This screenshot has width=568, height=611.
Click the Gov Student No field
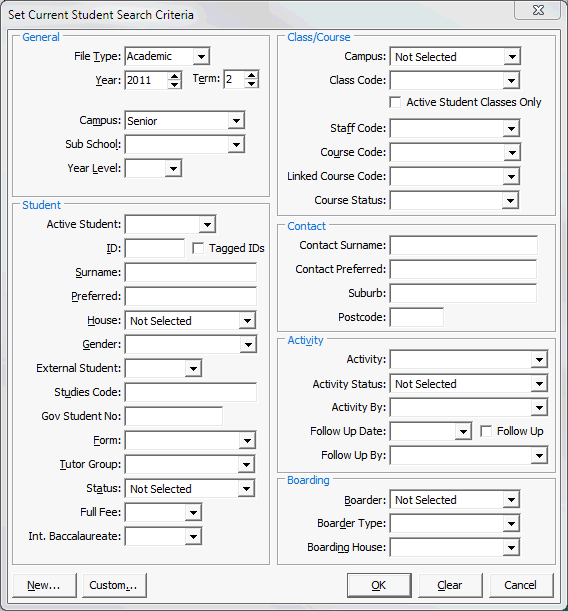point(174,417)
